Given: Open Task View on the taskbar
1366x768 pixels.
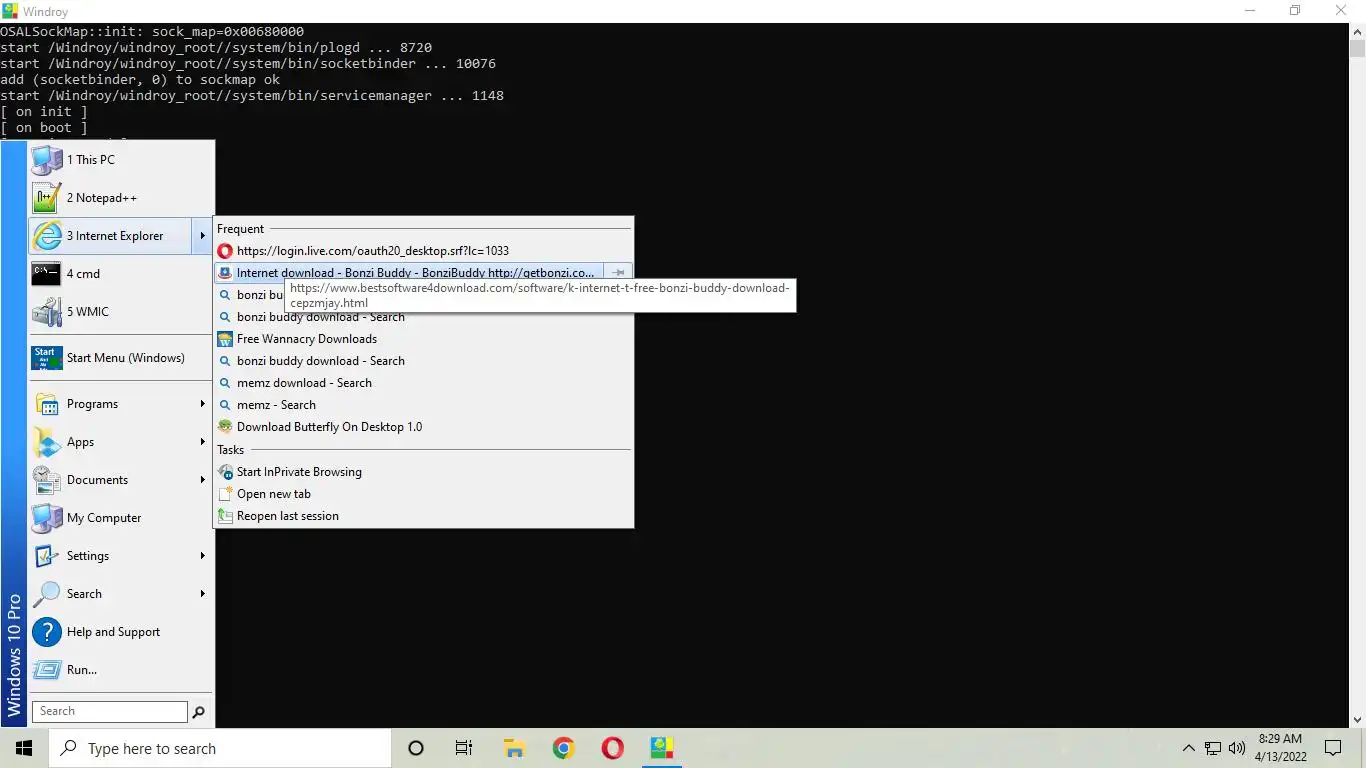Looking at the screenshot, I should 464,748.
